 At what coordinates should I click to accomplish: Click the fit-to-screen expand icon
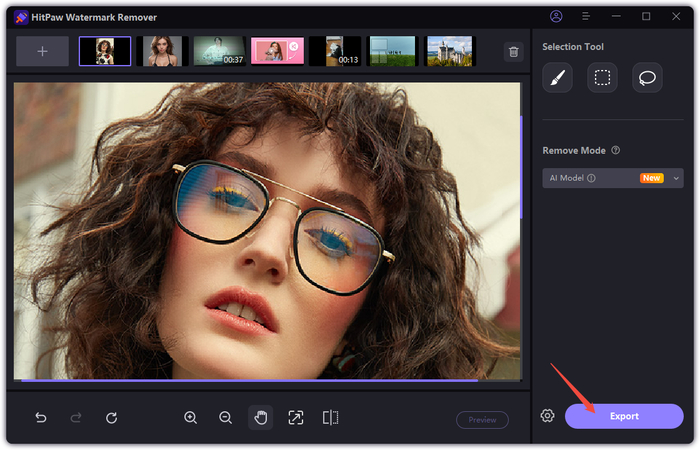[295, 418]
